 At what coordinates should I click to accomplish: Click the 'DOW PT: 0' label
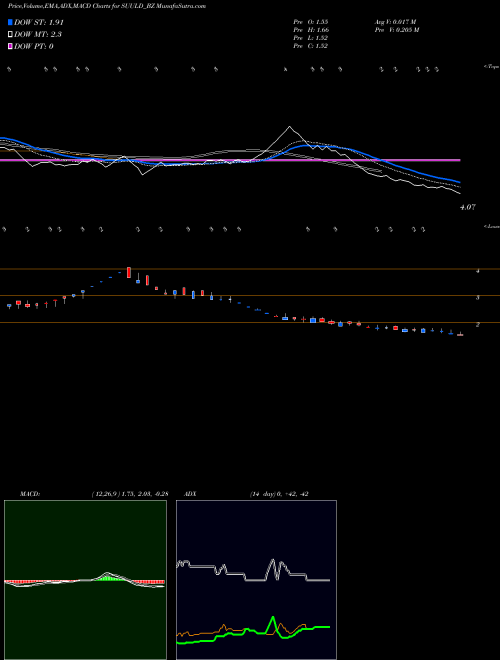pos(34,46)
